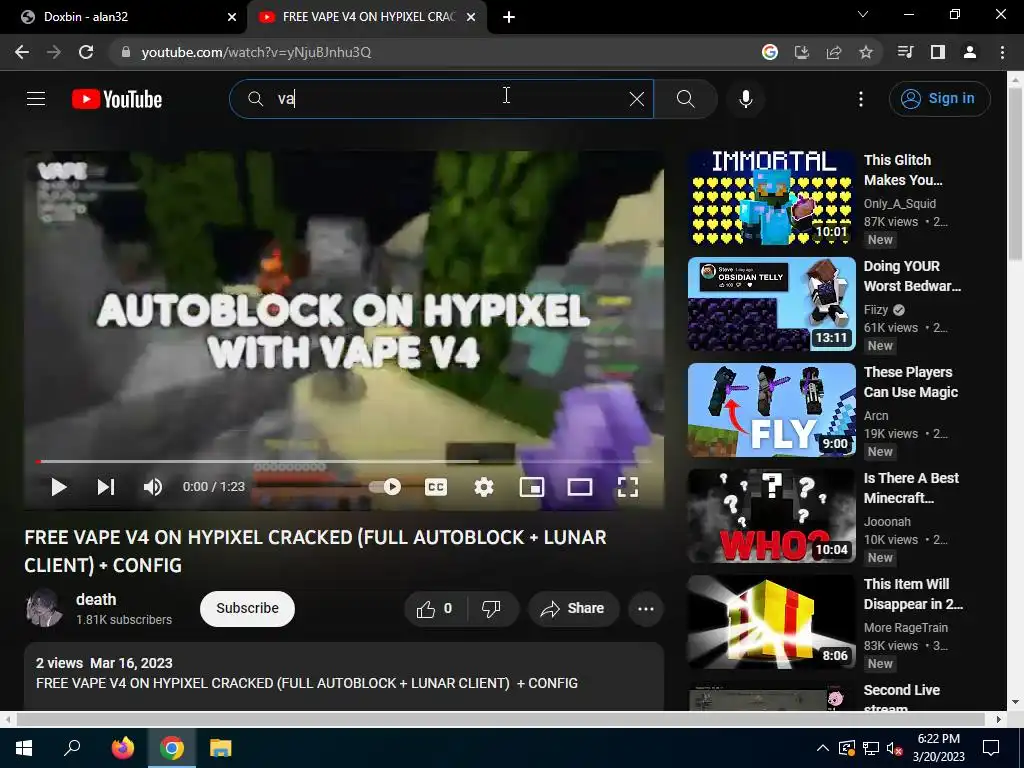This screenshot has width=1024, height=768.
Task: Open Chrome profile menu
Action: [x=970, y=52]
